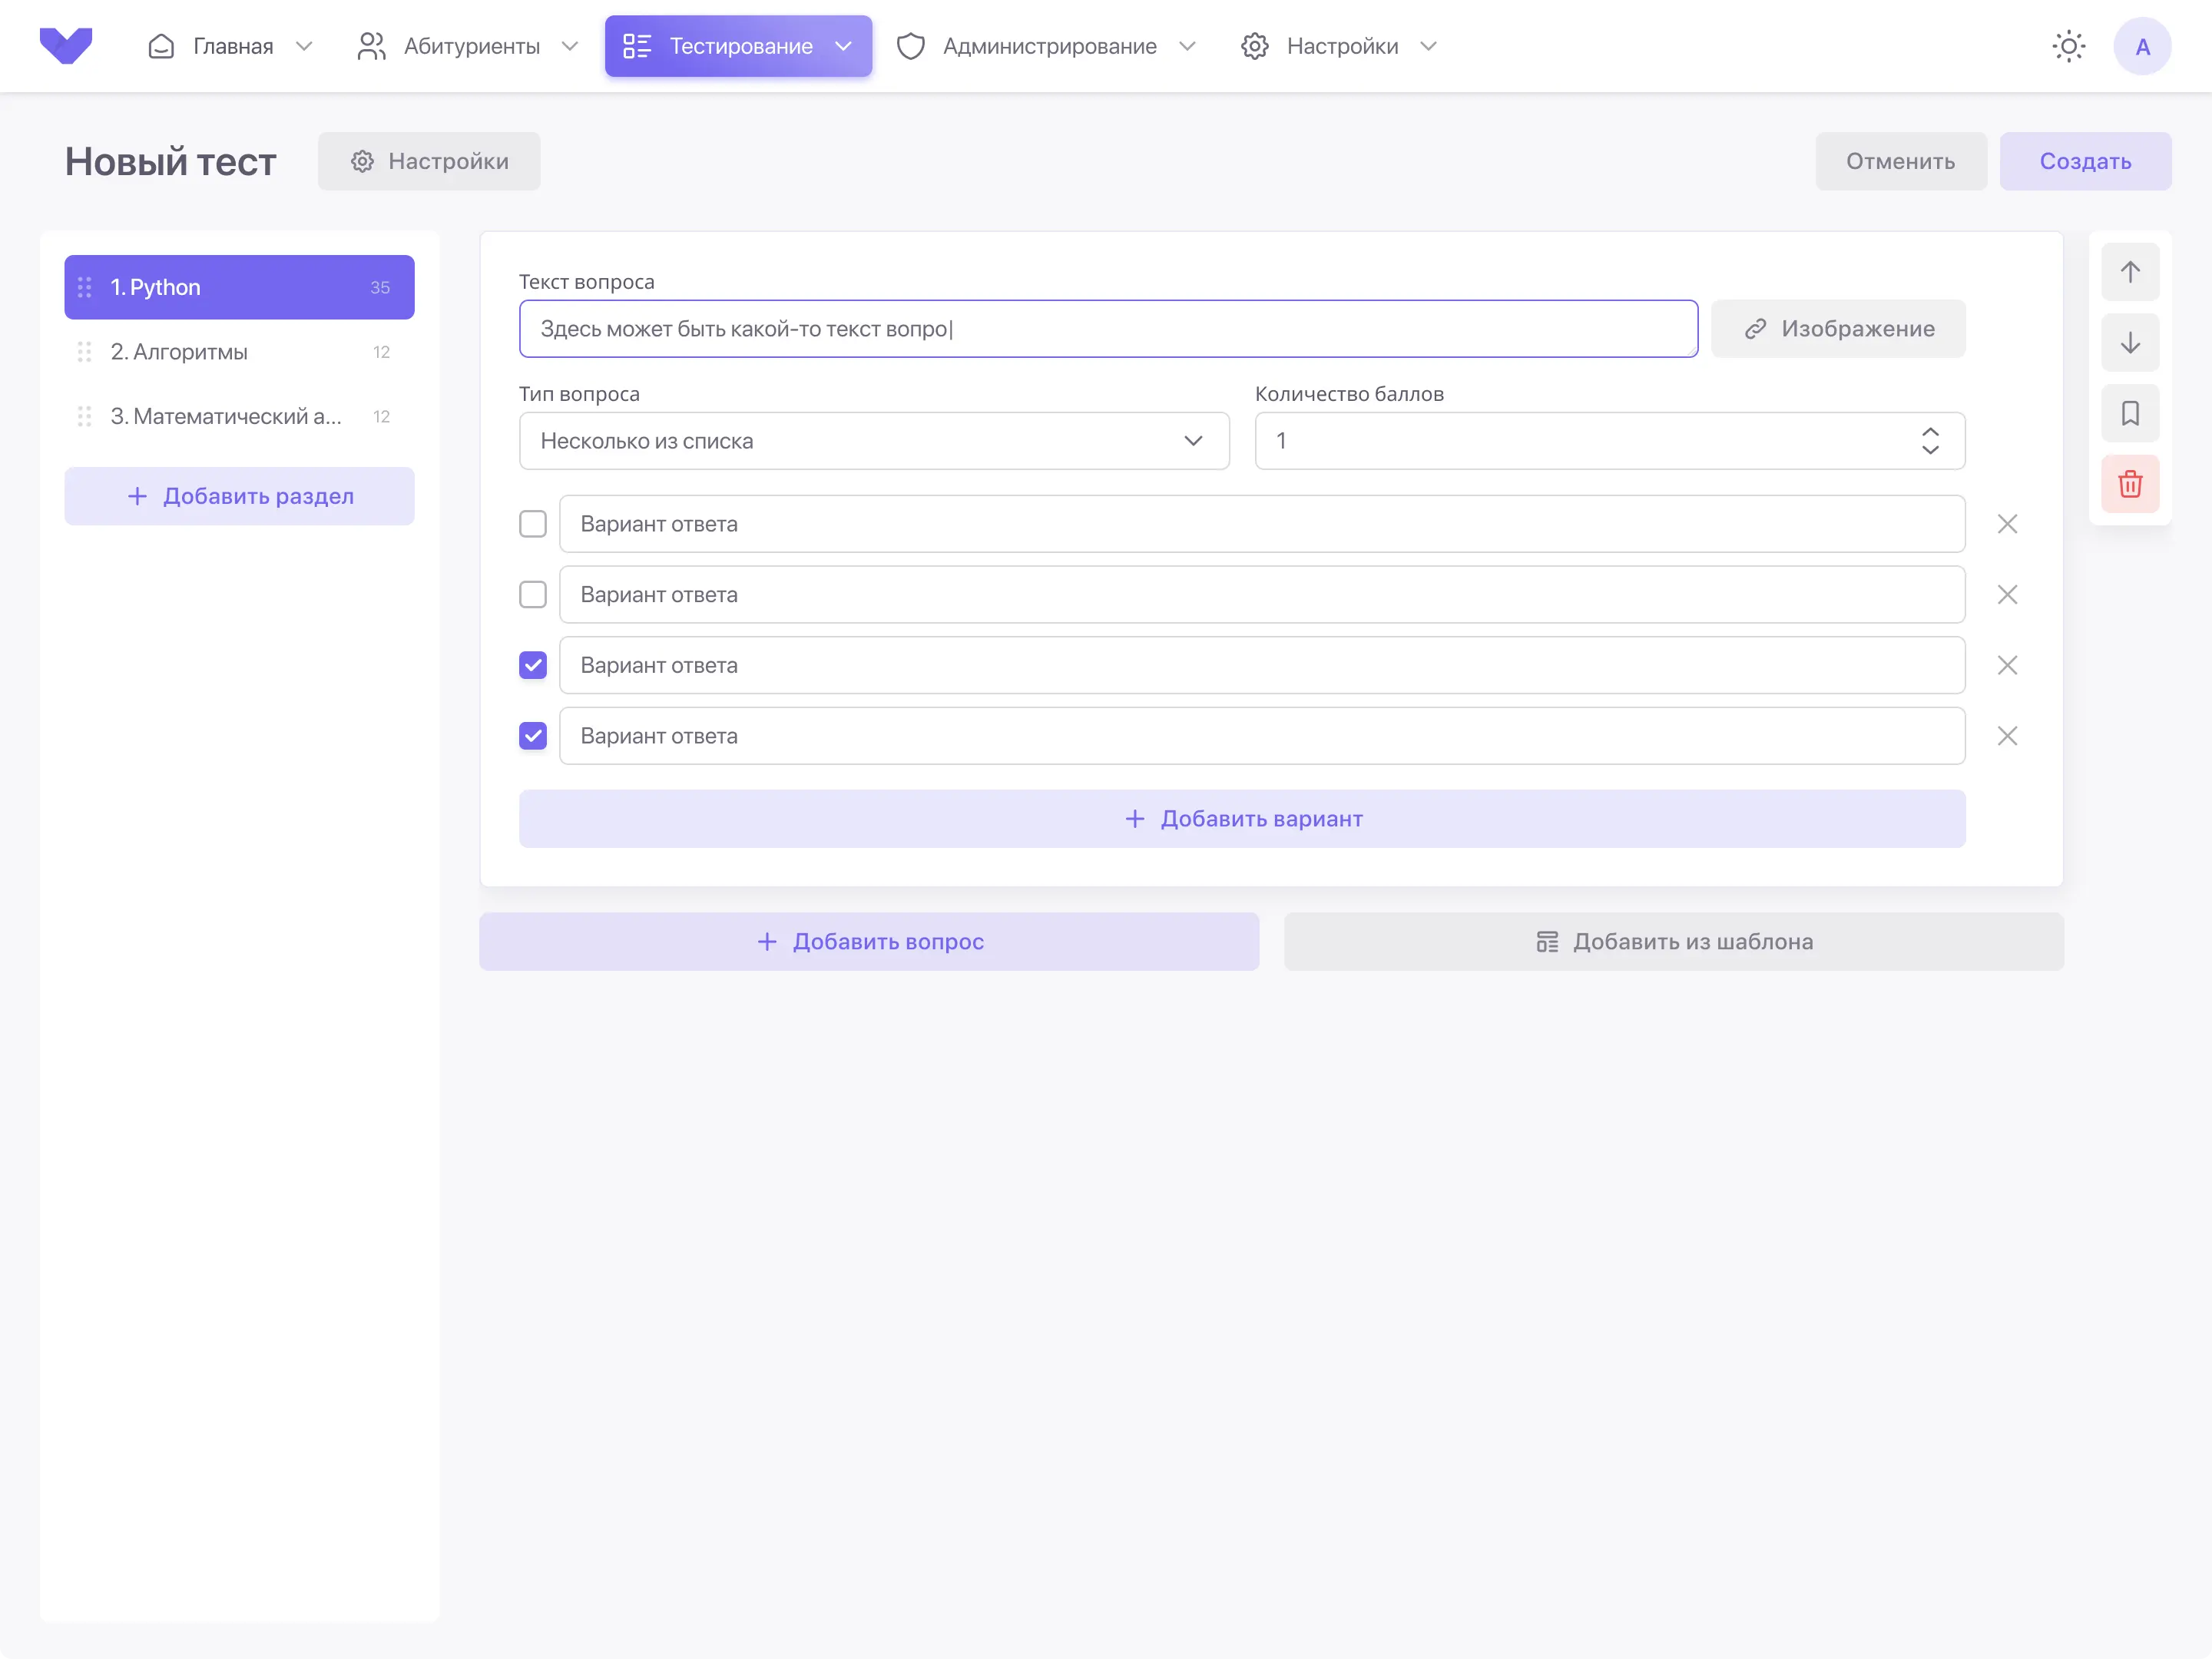
Task: Open the Тип вопроса dropdown
Action: (x=874, y=441)
